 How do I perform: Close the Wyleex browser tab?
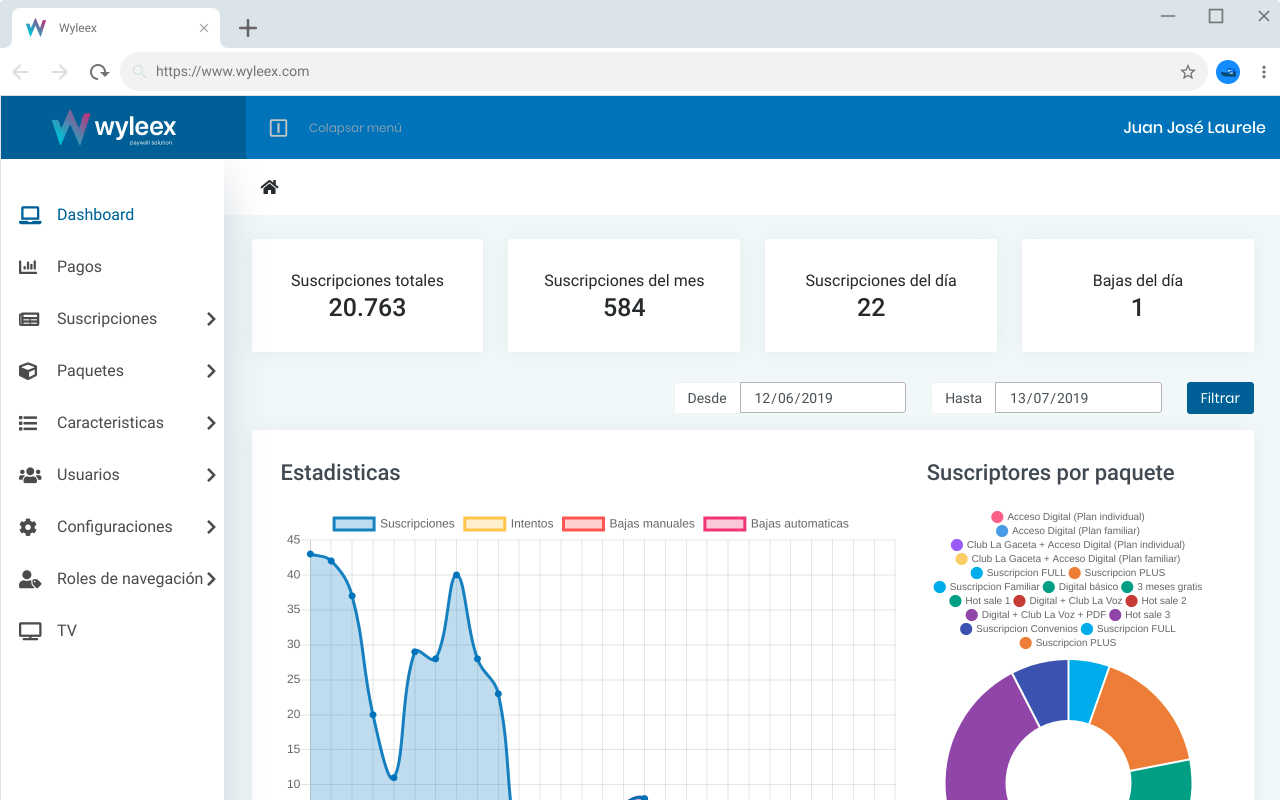pyautogui.click(x=204, y=28)
